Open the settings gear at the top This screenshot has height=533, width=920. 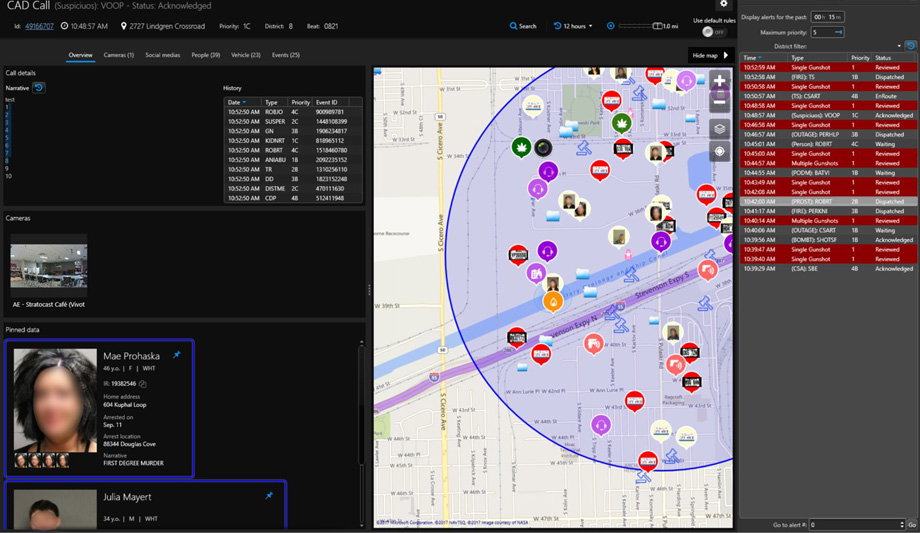click(723, 4)
